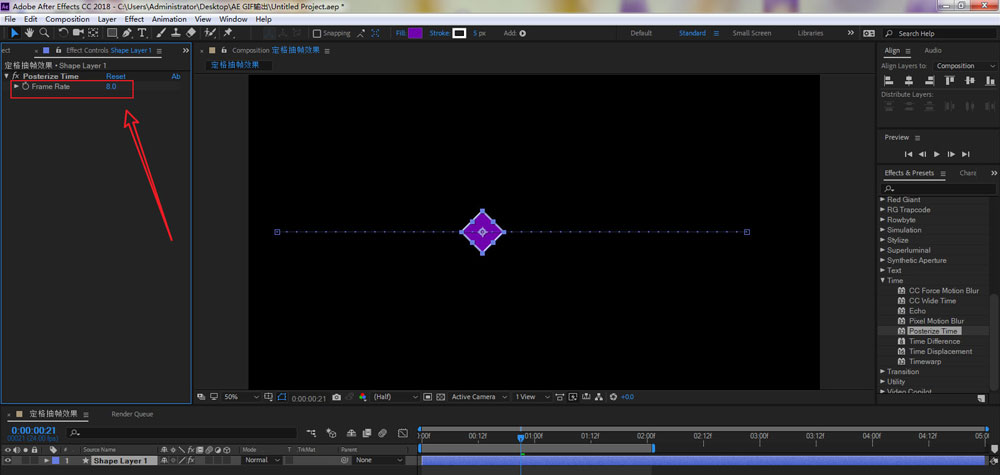Image resolution: width=1000 pixels, height=475 pixels.
Task: Select the Rotation tool
Action: pyautogui.click(x=62, y=33)
